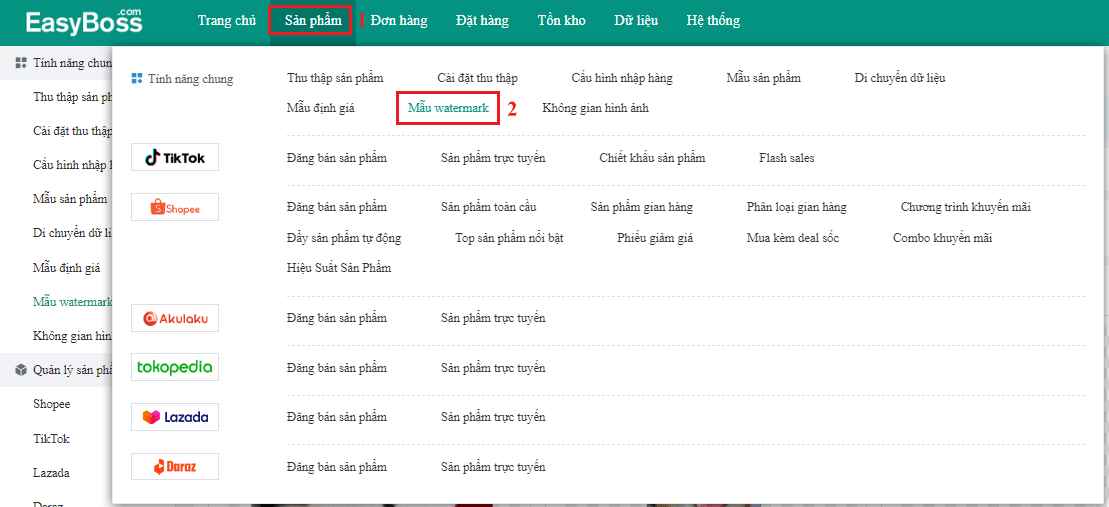The image size is (1109, 507).
Task: Open Cấu hình nhập hàng in dropdown panel
Action: pos(622,78)
